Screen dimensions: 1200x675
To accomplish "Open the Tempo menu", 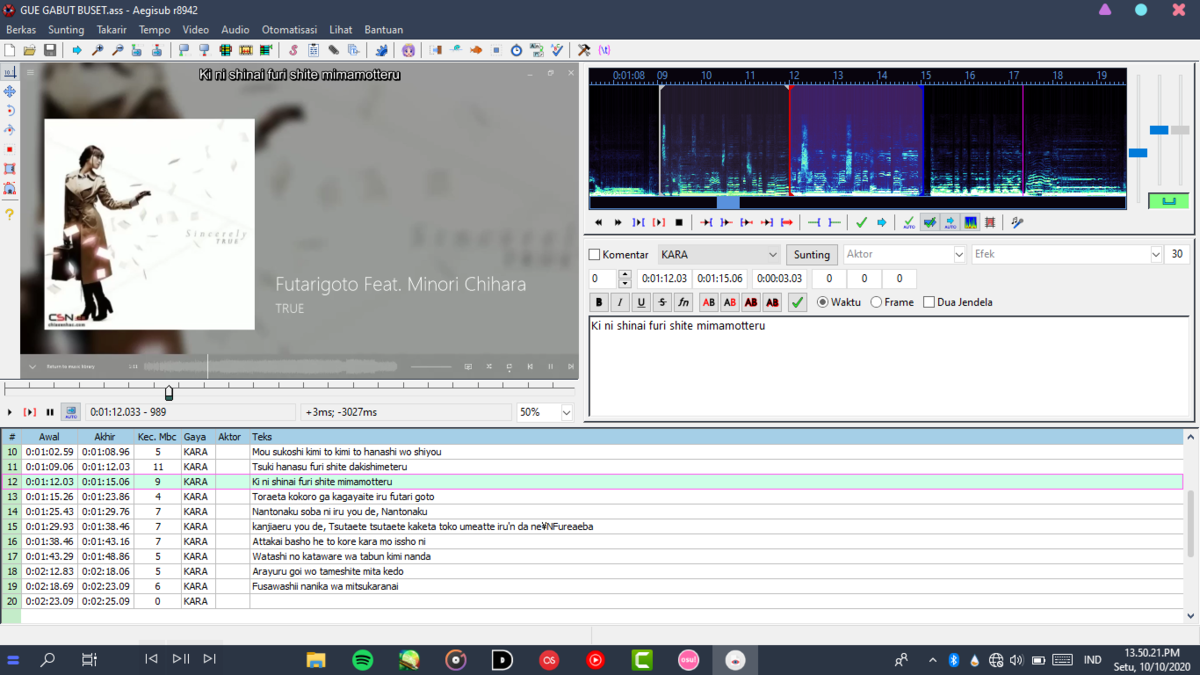I will coord(154,30).
